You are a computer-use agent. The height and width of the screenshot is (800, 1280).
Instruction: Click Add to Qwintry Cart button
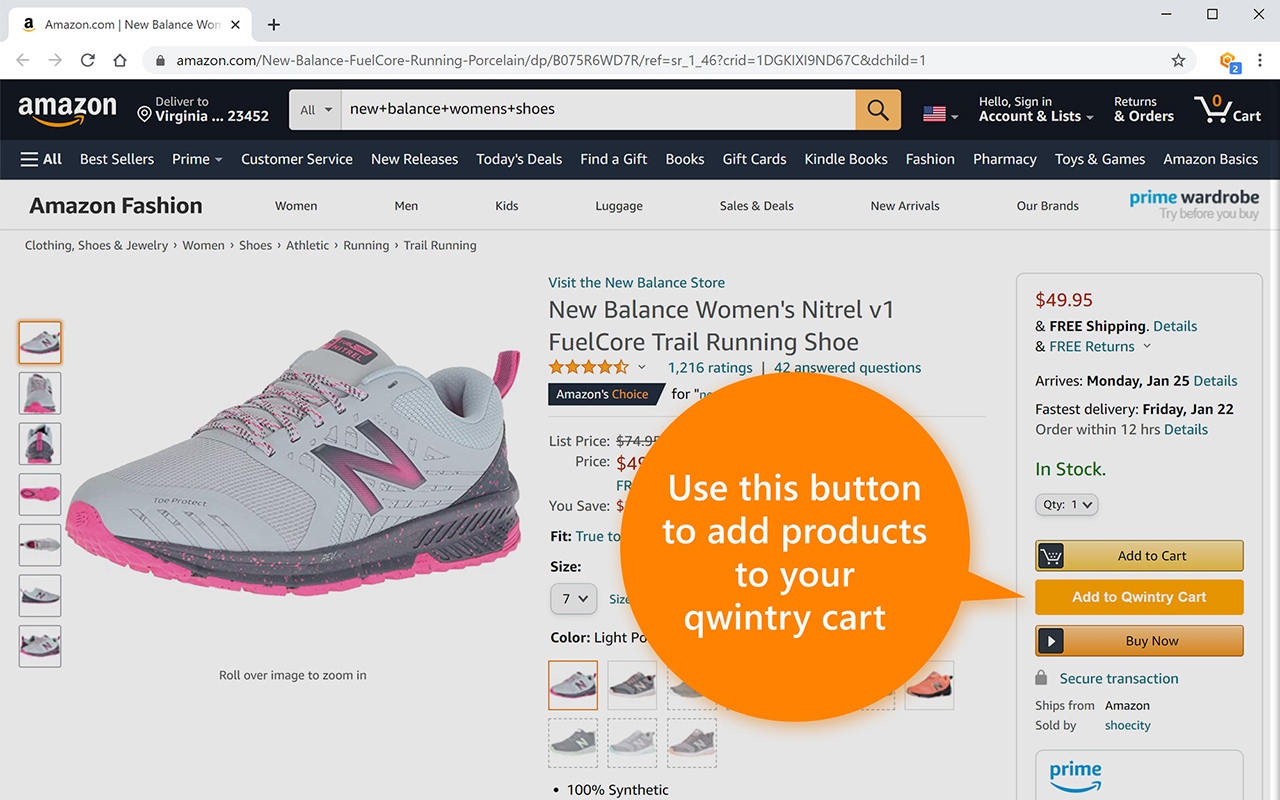click(x=1139, y=597)
